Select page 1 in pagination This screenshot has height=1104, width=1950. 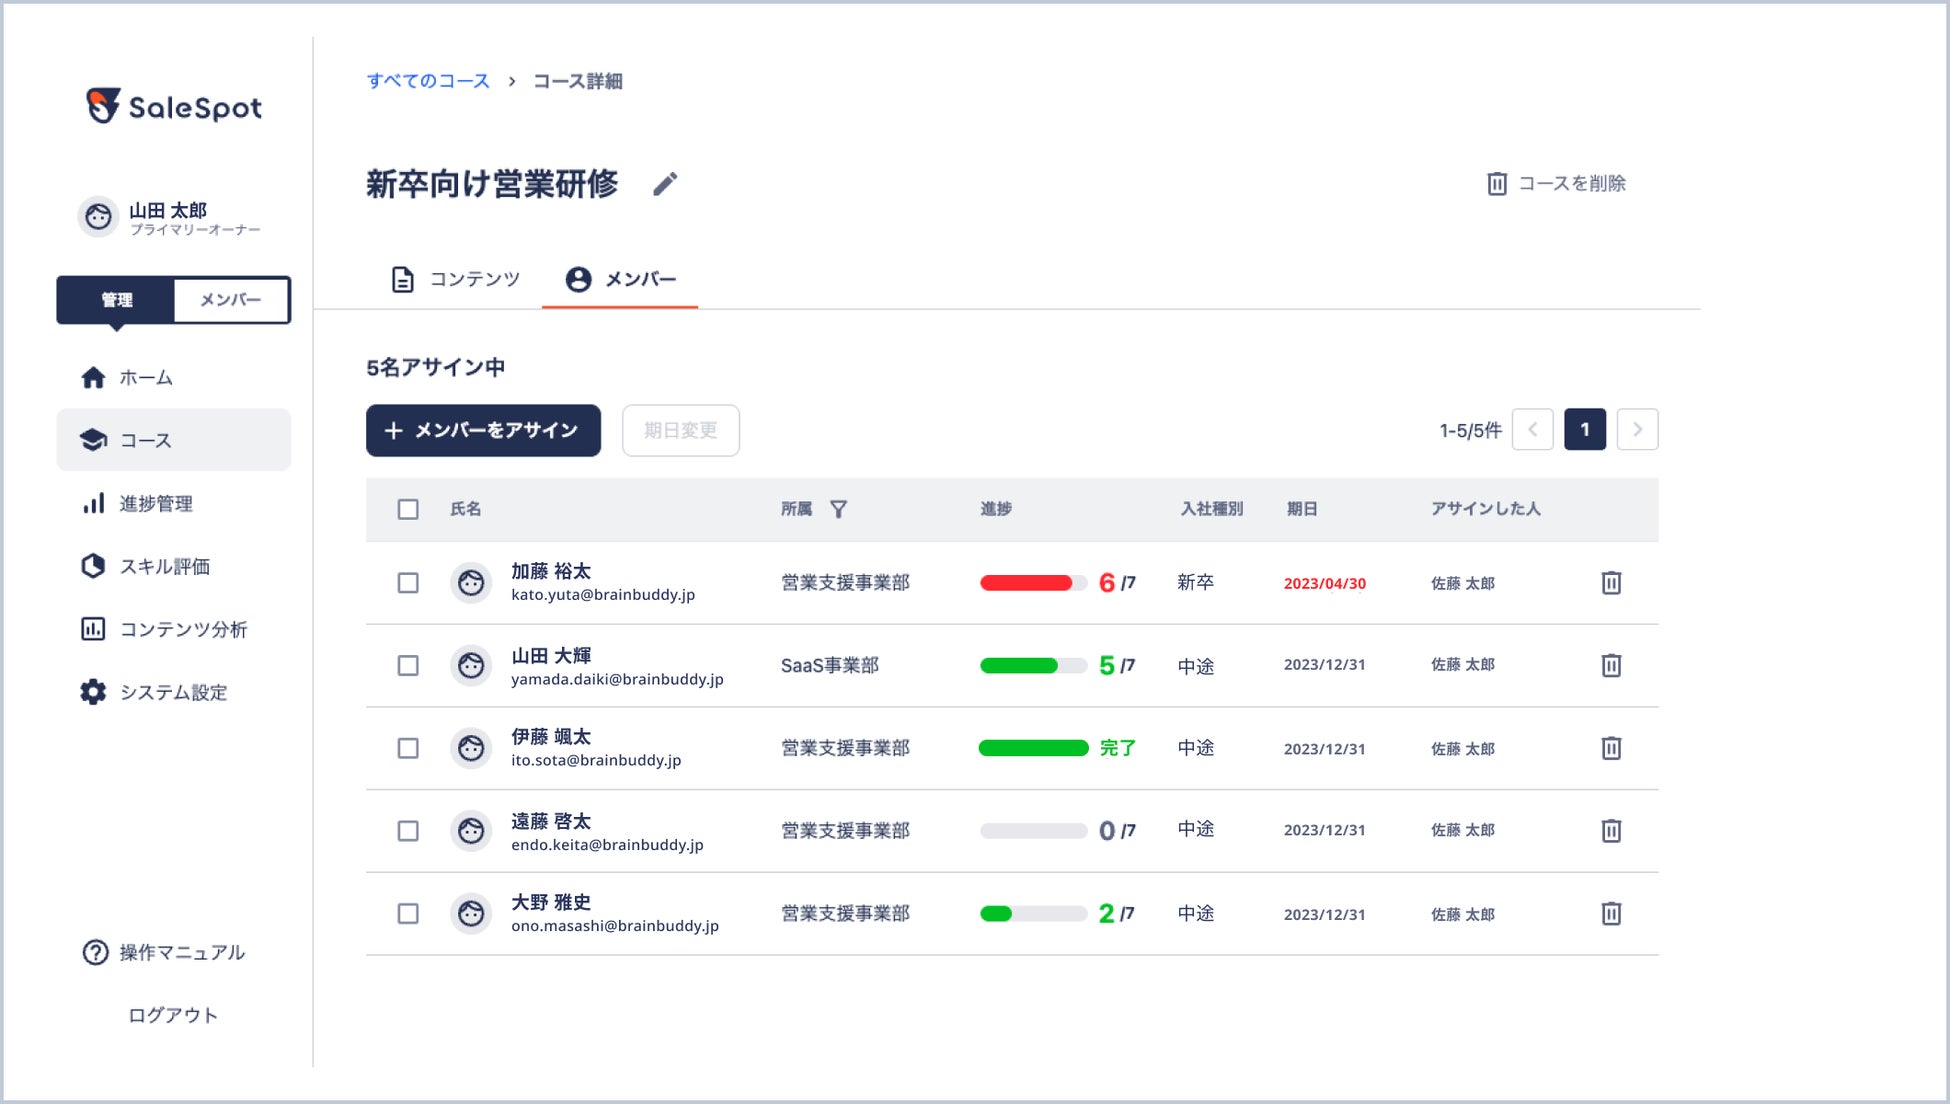click(x=1584, y=430)
